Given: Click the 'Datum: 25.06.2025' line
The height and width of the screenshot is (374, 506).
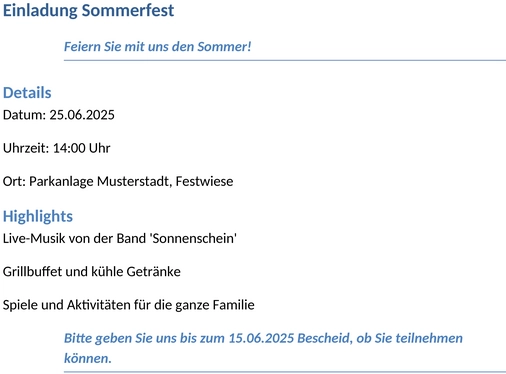Looking at the screenshot, I should click(59, 115).
